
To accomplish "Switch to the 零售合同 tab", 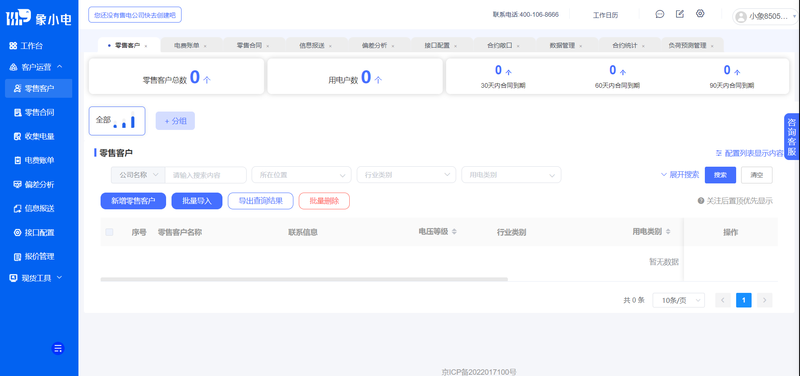I will 249,45.
